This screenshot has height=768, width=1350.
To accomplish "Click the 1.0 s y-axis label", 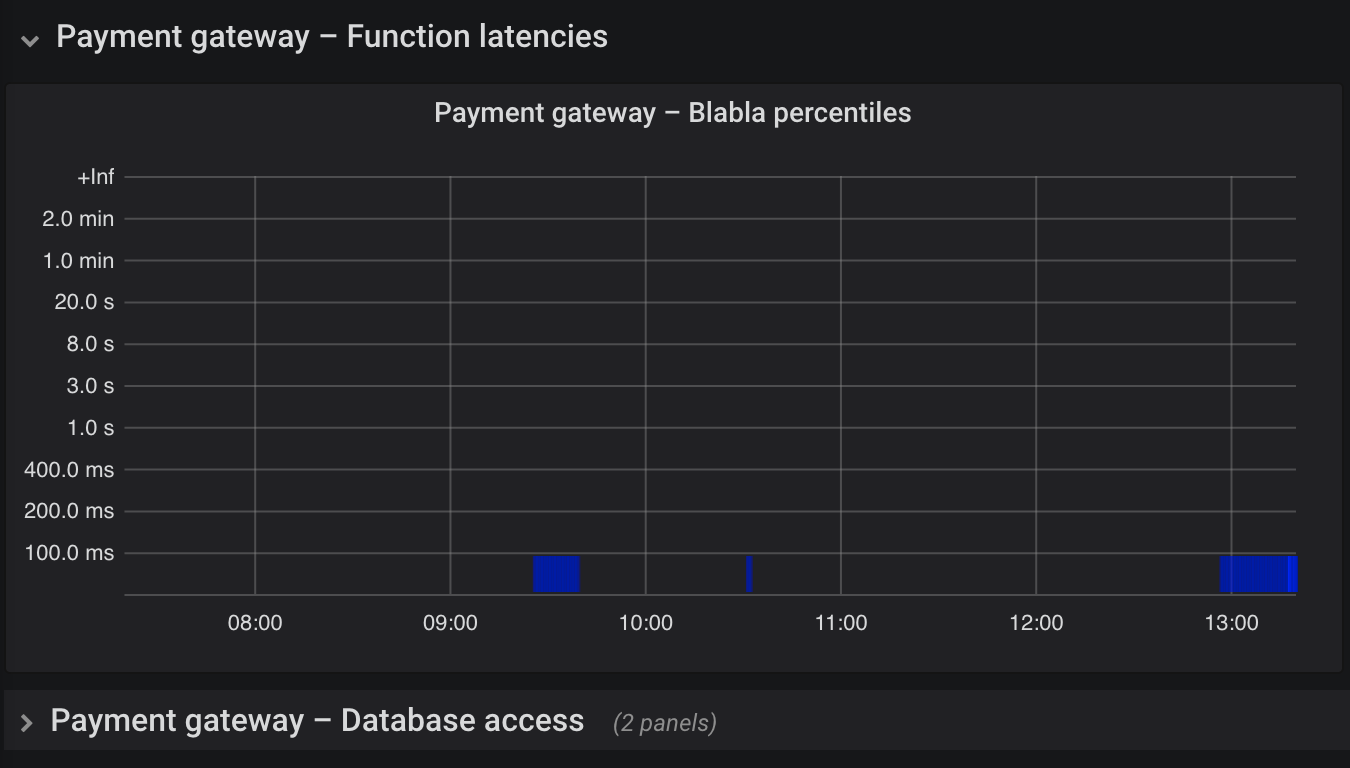I will 90,428.
